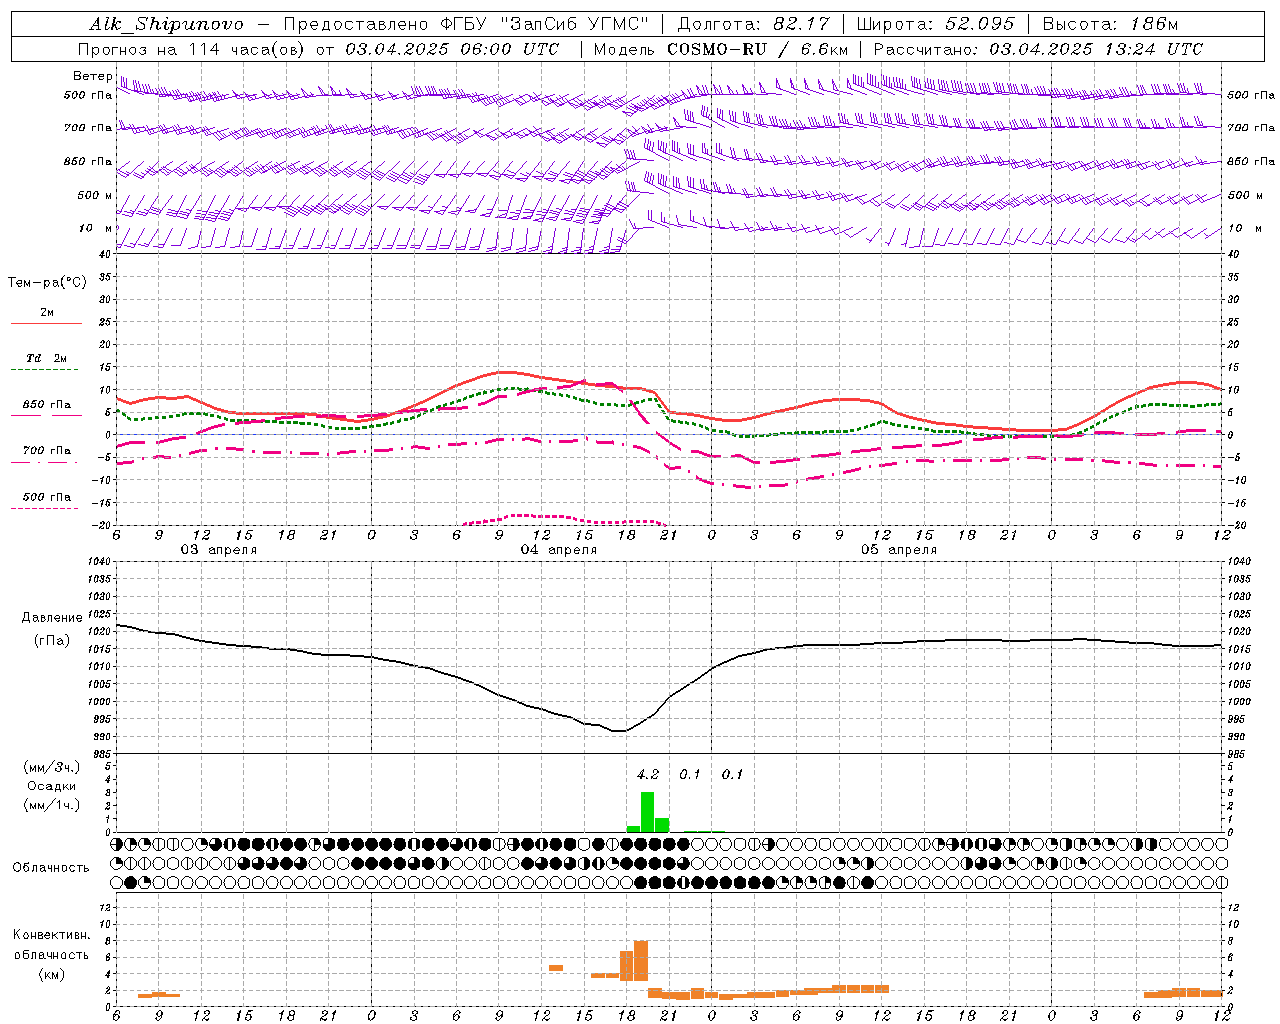1280x1024 pixels.
Task: Click the (гПа) unit under Давление
Action: coord(52,640)
